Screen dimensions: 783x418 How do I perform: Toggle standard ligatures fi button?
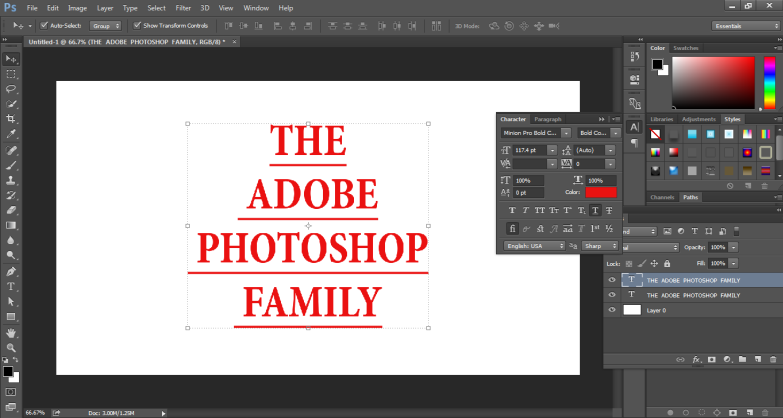512,229
